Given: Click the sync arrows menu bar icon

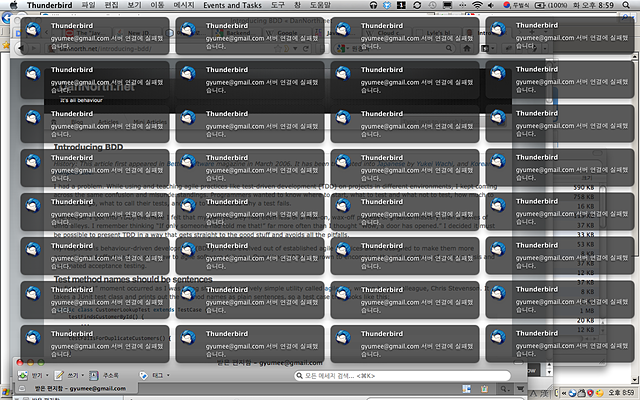Looking at the screenshot, I should [417, 5].
